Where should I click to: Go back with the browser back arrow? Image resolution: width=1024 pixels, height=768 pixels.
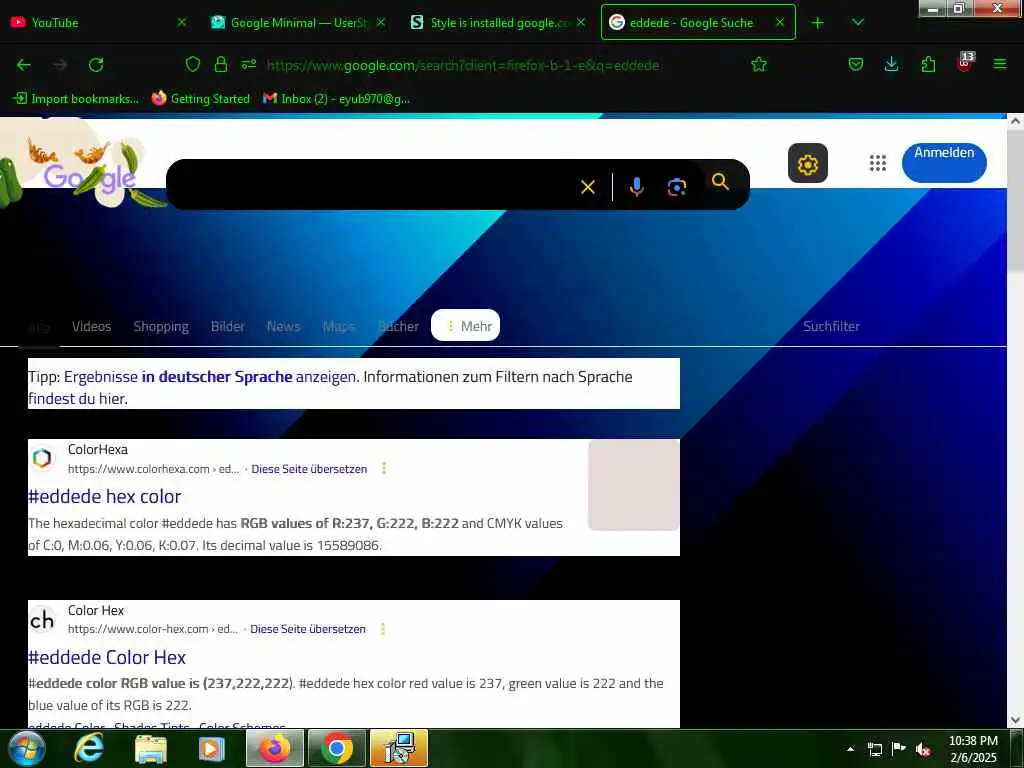[24, 65]
